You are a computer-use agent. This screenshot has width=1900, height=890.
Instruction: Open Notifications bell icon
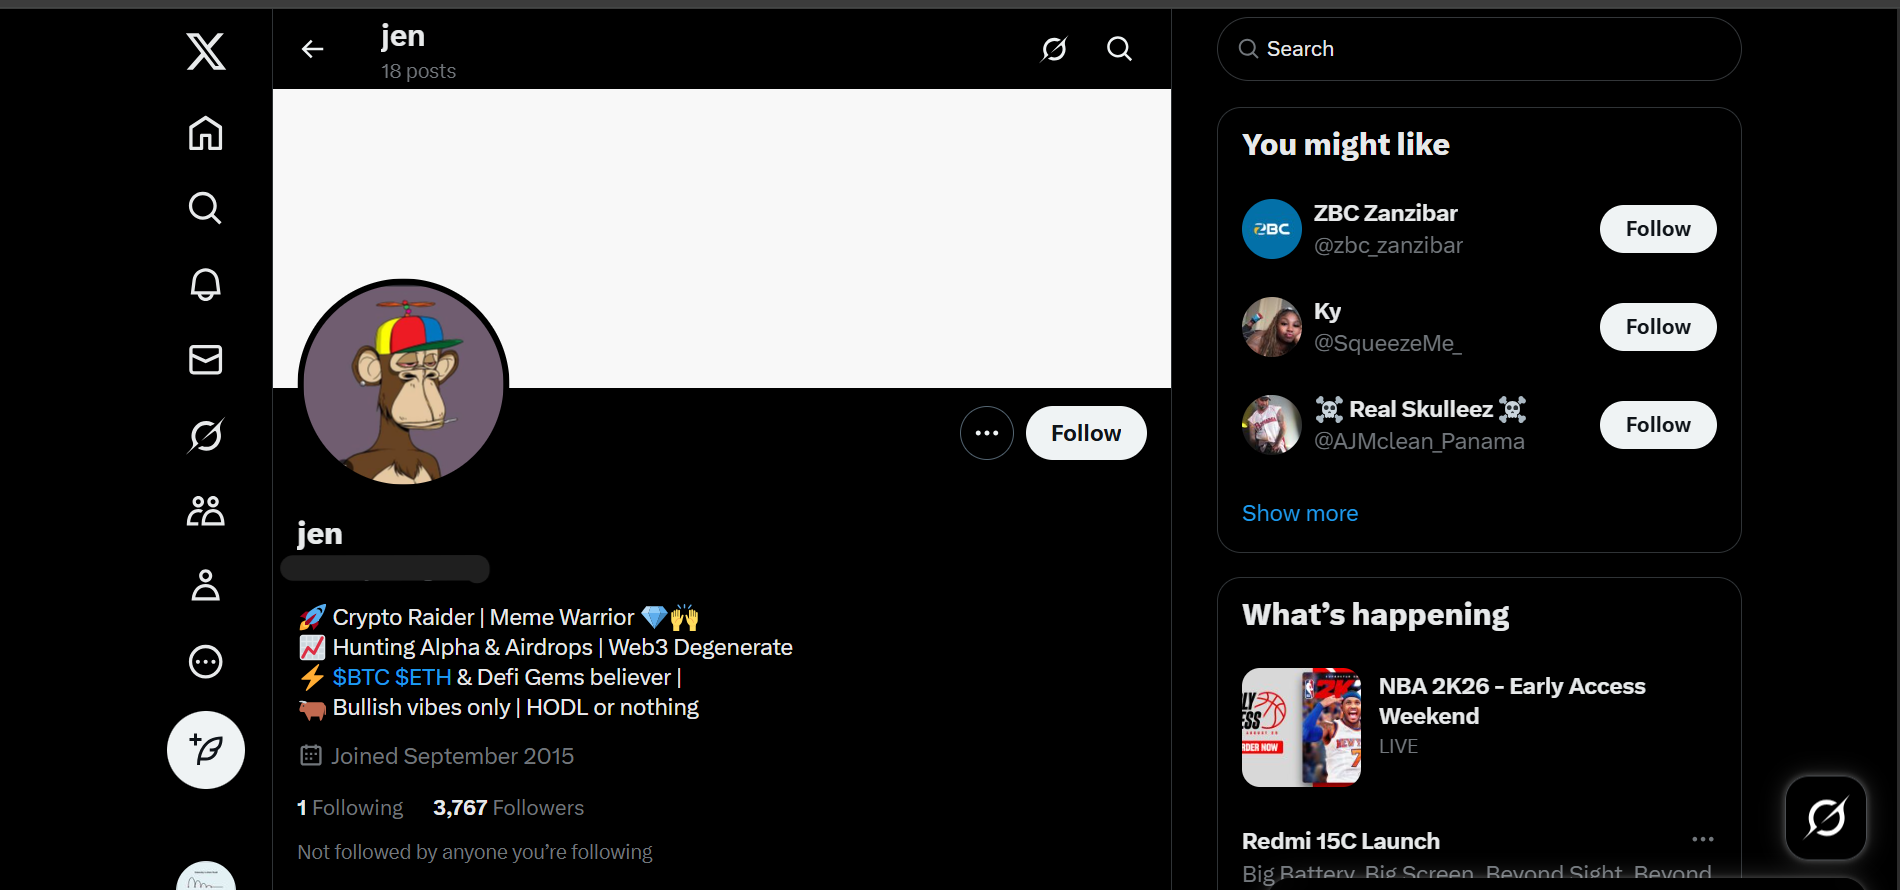206,284
